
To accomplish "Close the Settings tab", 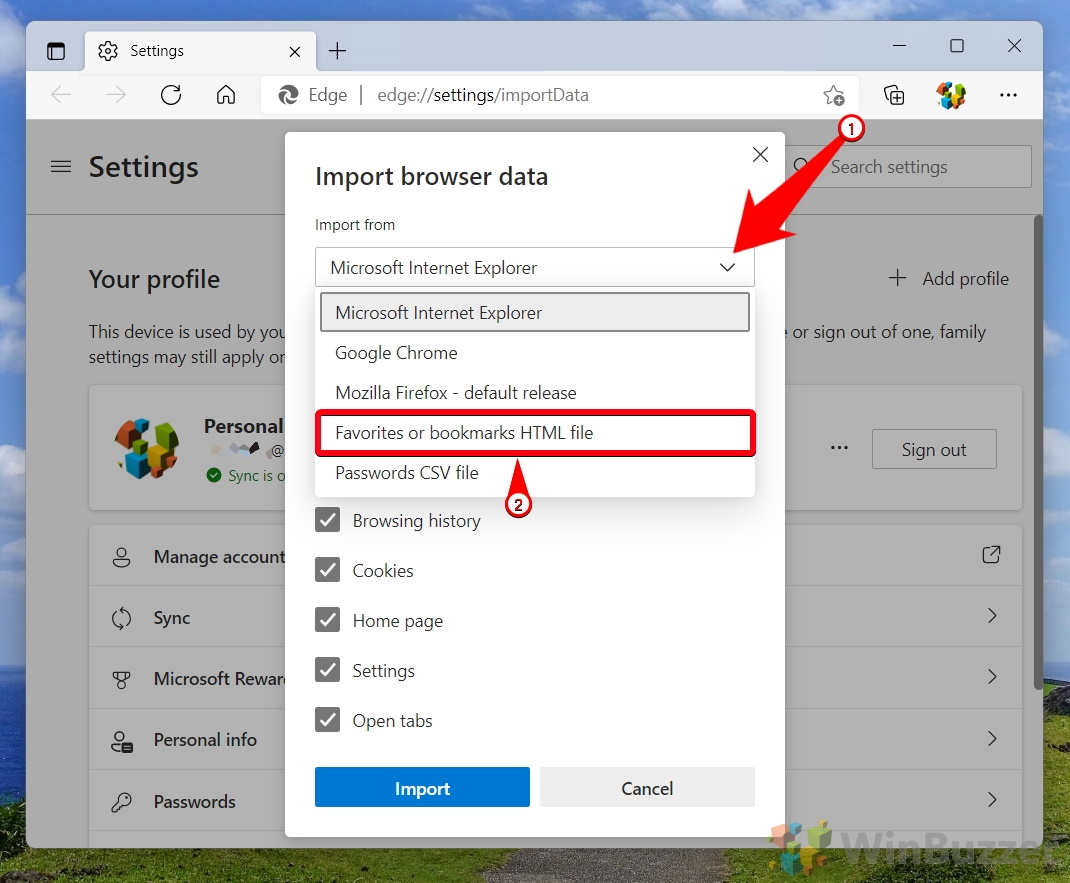I will pos(295,52).
